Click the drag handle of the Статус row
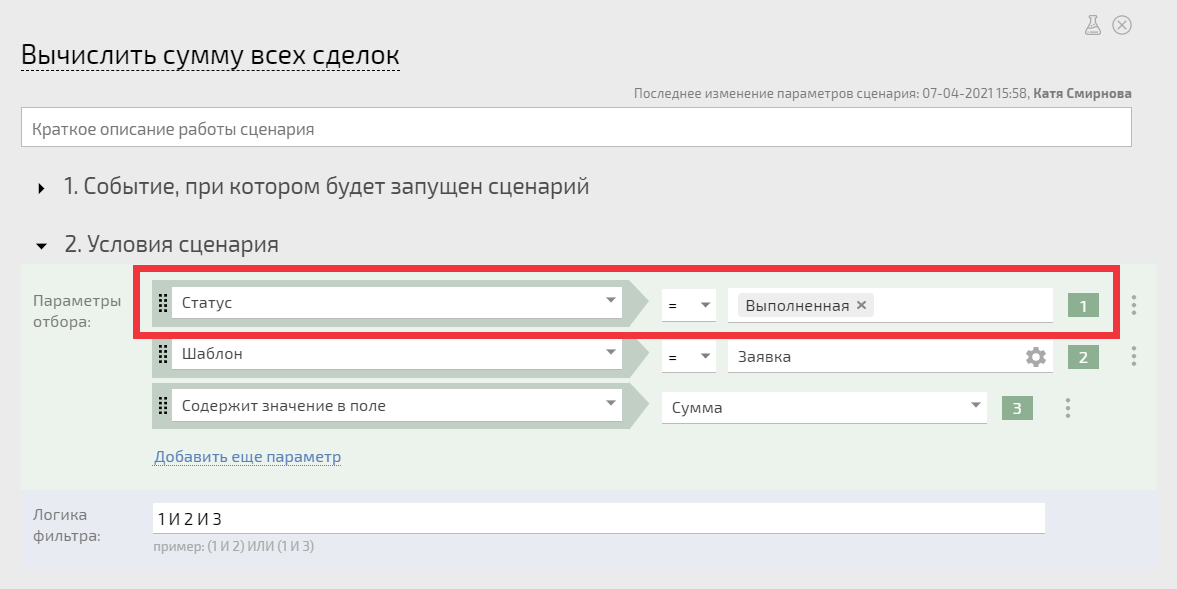Image resolution: width=1177 pixels, height=589 pixels. pos(162,303)
